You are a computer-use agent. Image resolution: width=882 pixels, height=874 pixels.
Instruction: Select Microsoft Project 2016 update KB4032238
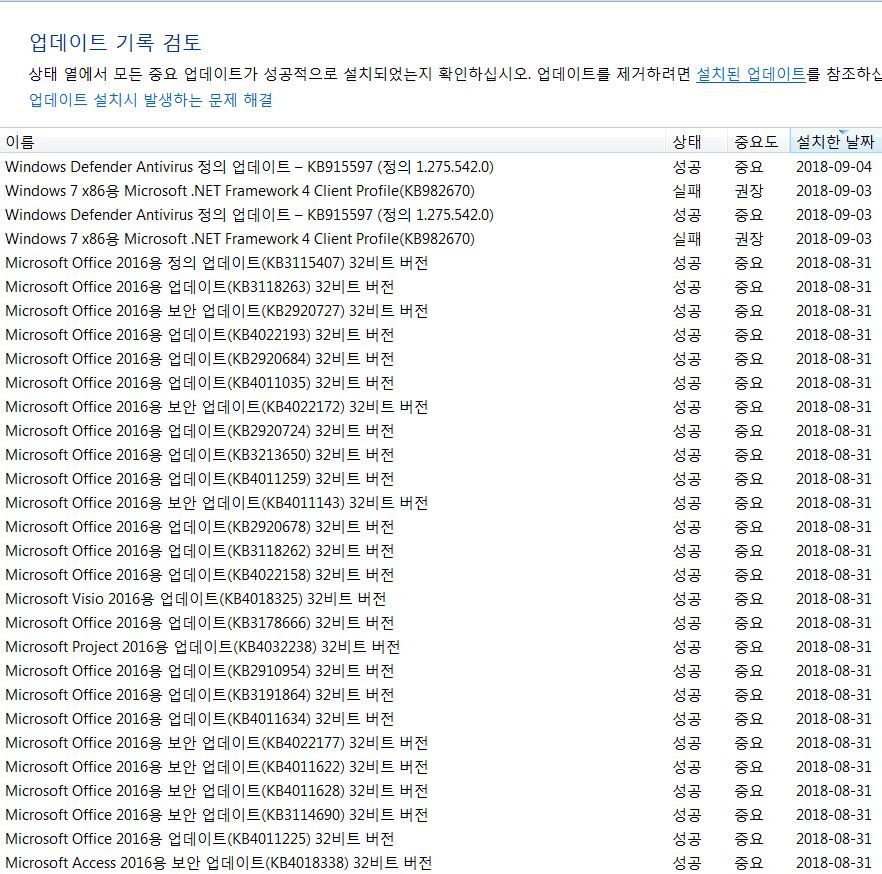(x=441, y=647)
